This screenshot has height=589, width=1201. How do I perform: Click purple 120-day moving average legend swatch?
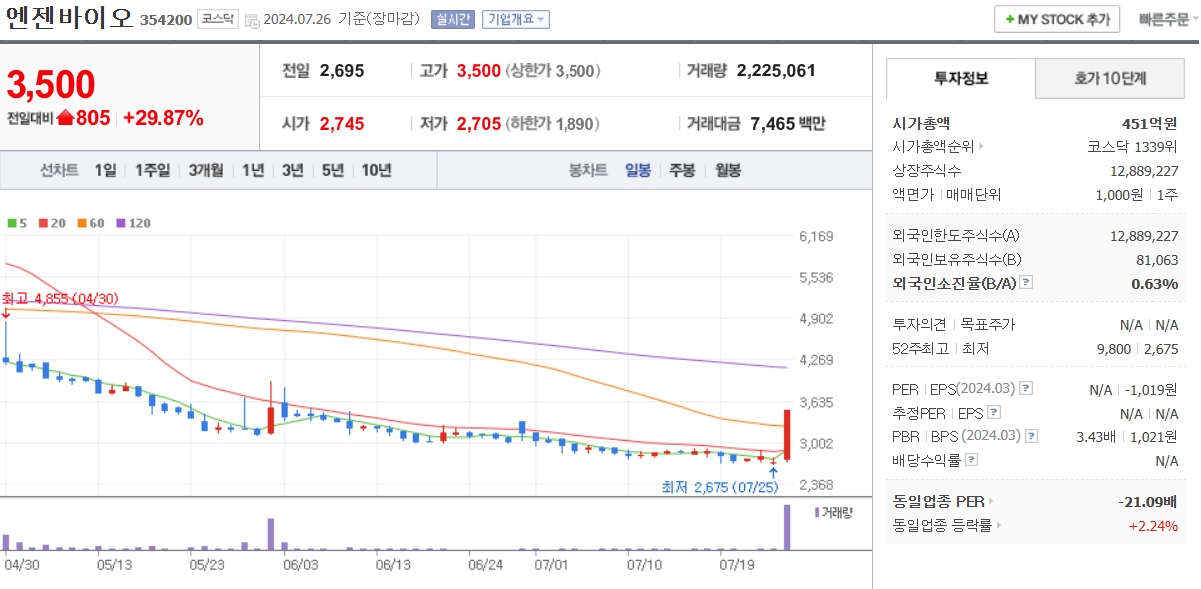[x=120, y=223]
